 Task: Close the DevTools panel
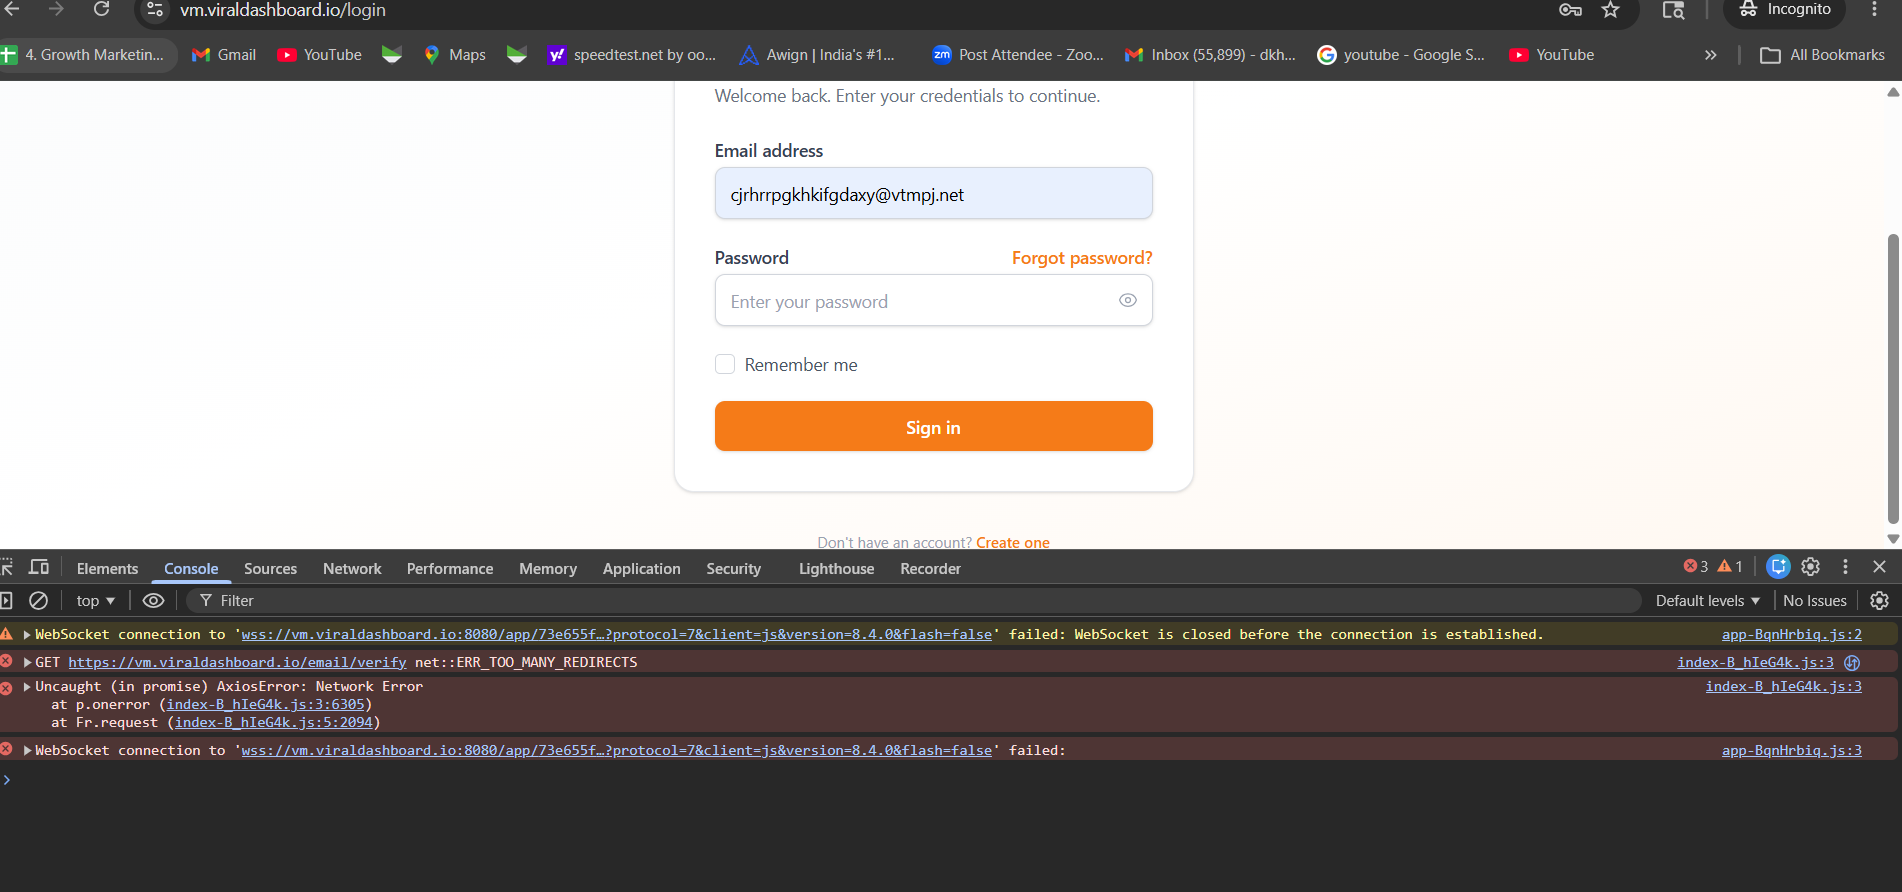pos(1880,567)
